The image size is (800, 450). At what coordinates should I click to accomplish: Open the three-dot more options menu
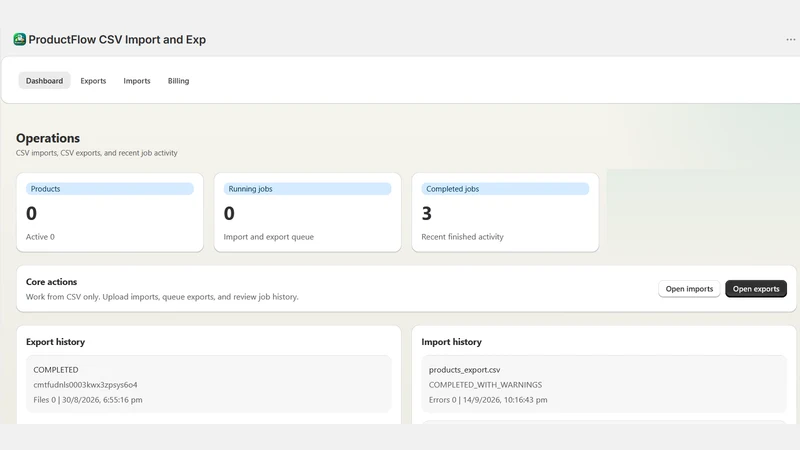[x=790, y=40]
